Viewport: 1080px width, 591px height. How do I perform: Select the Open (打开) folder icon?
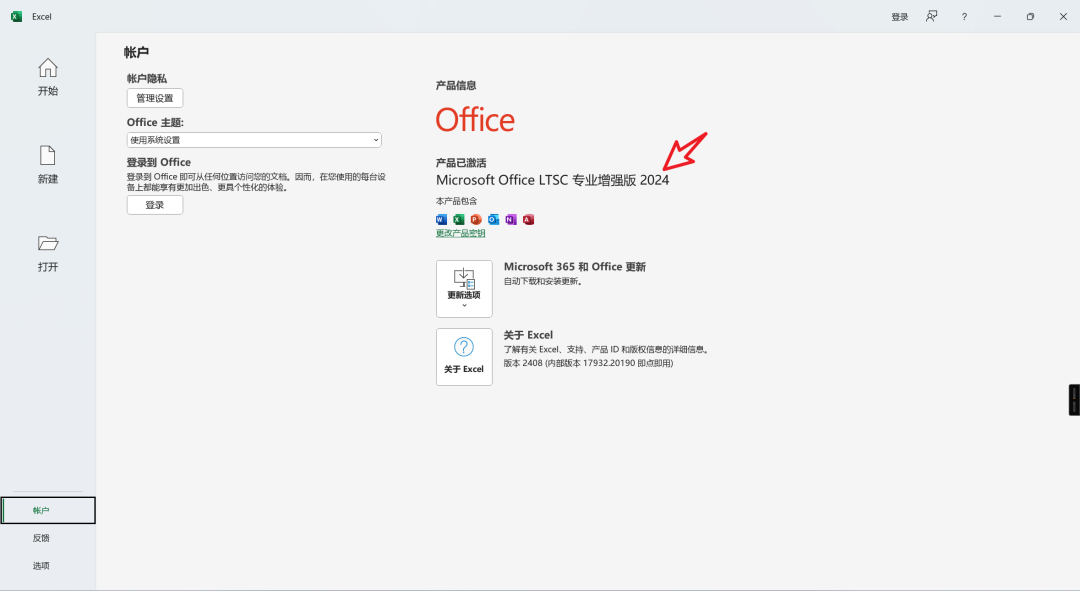point(48,243)
